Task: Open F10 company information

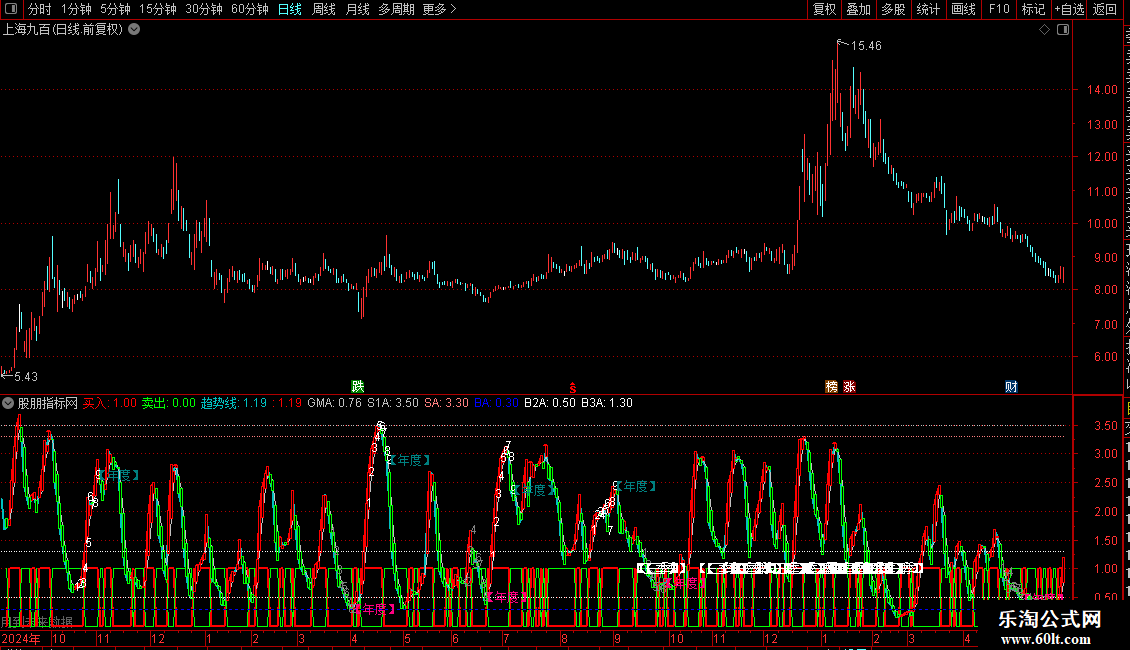Action: coord(999,9)
